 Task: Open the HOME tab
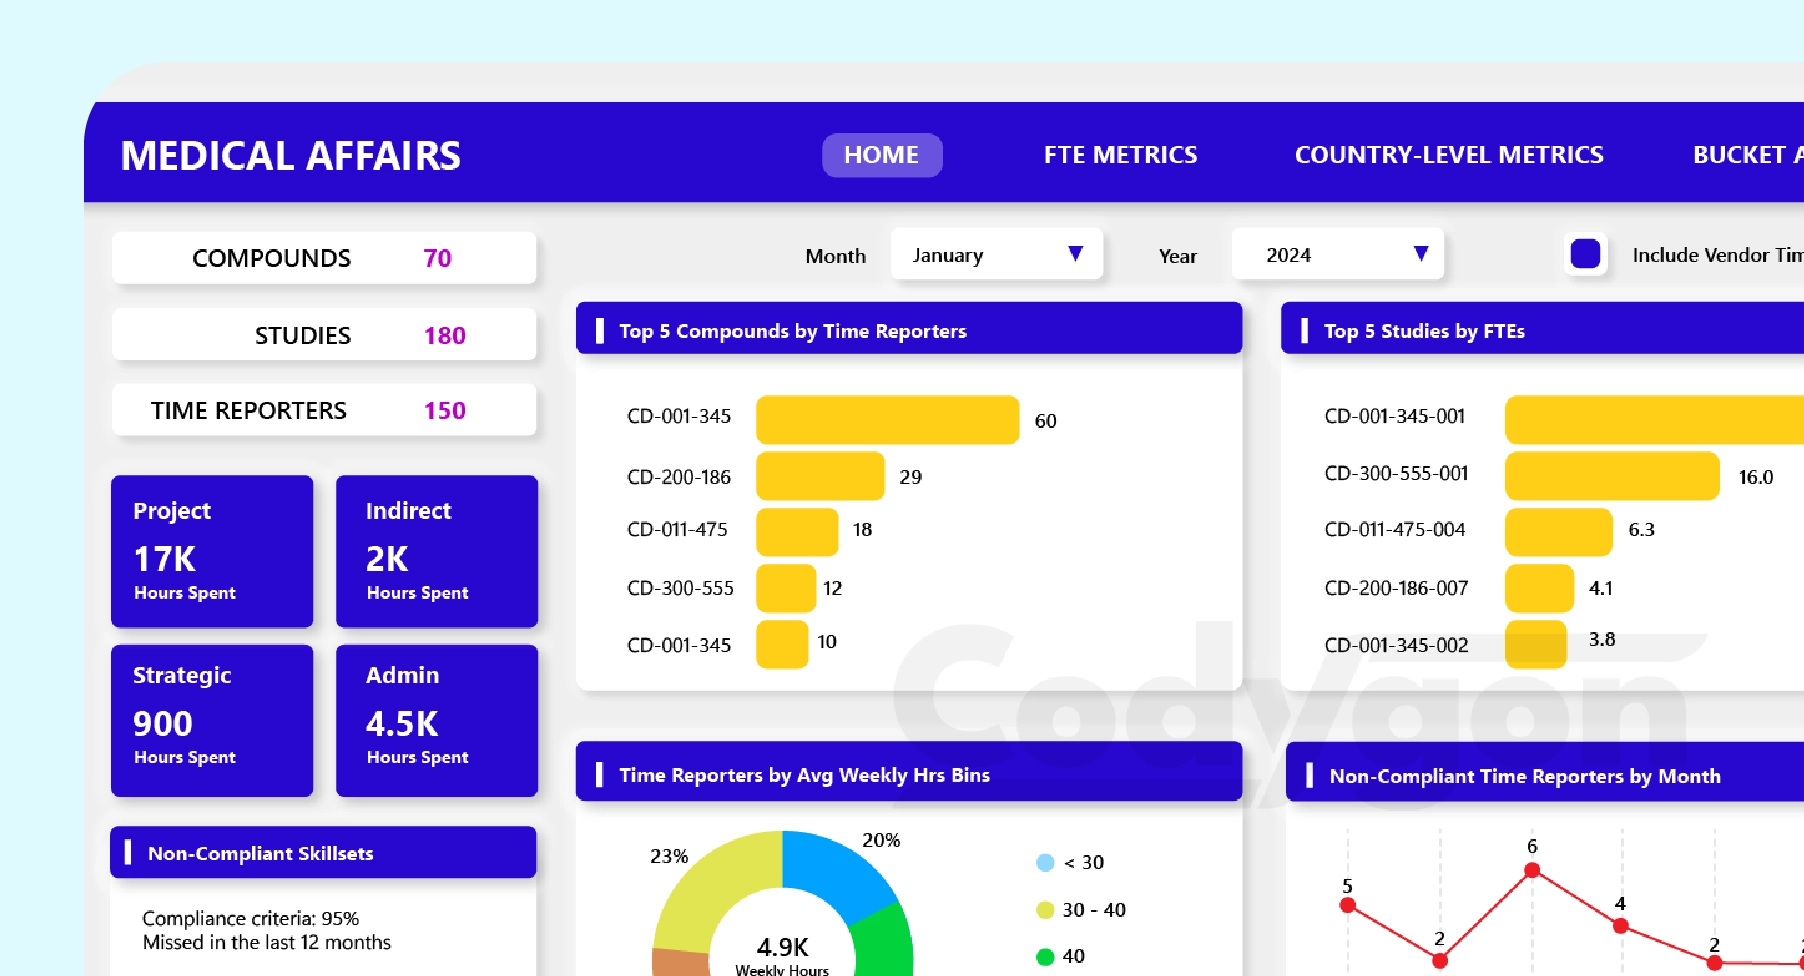(x=882, y=155)
